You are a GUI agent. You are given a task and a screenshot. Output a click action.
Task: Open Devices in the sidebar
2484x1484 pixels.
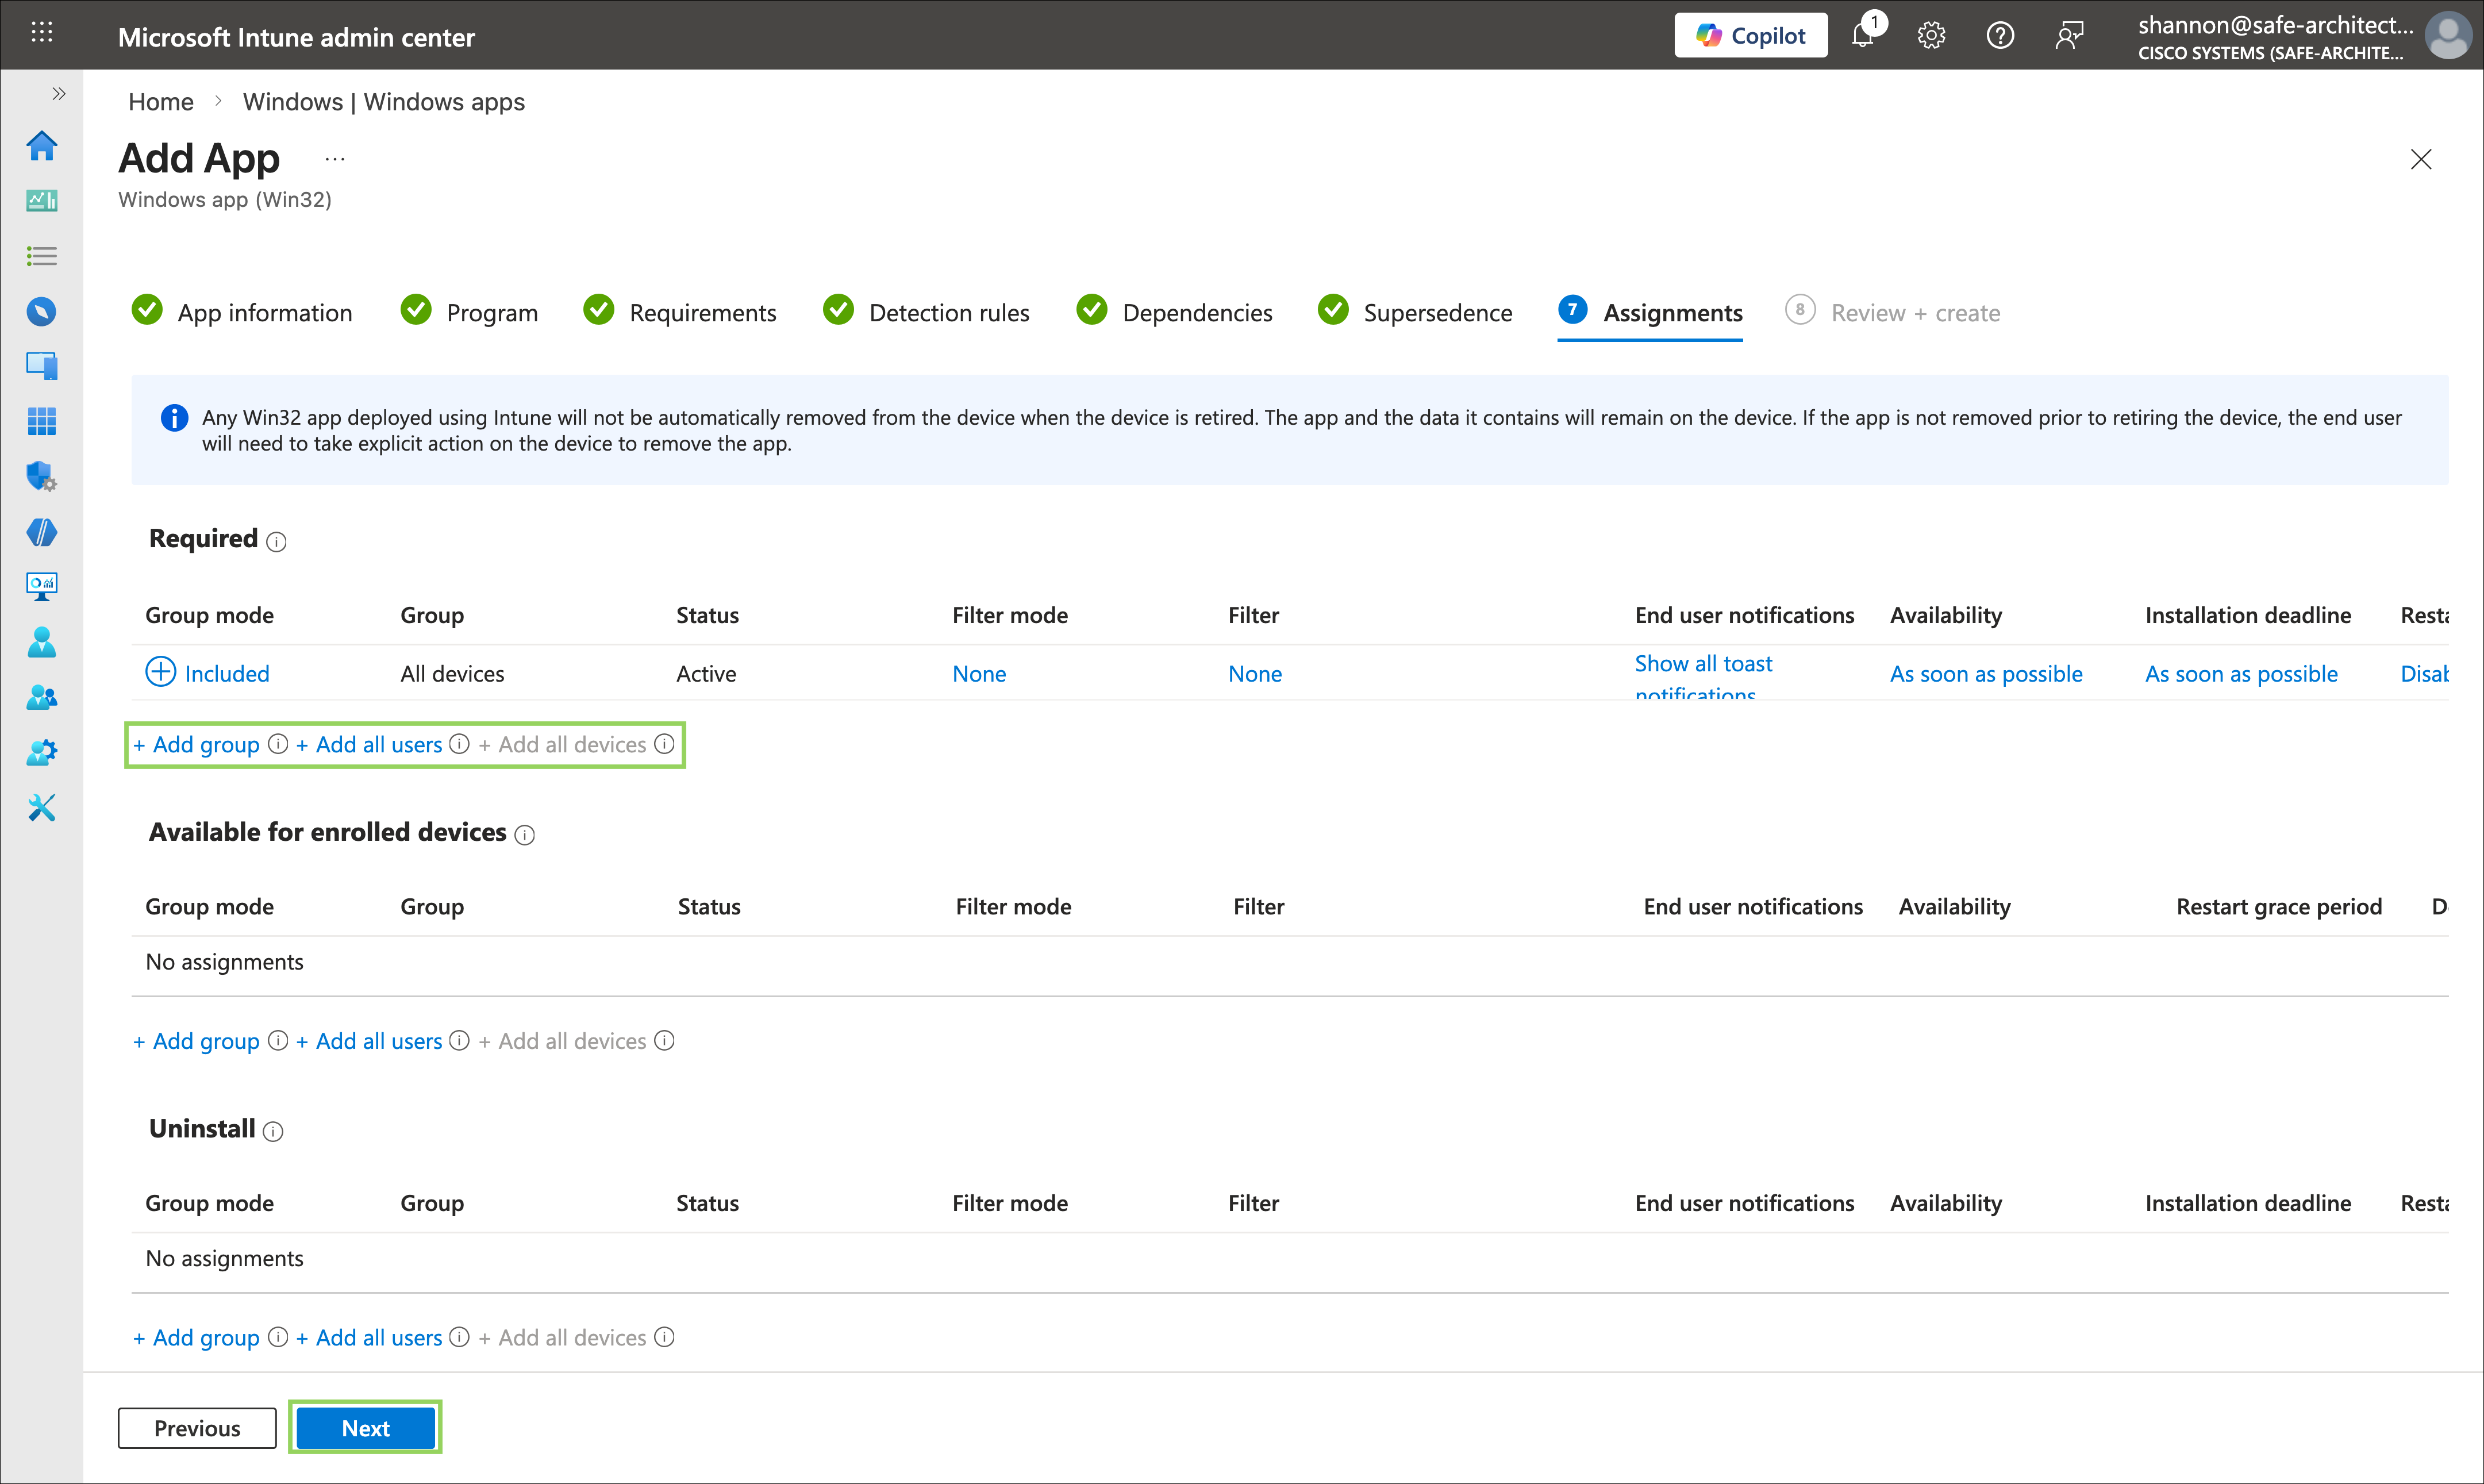tap(41, 366)
